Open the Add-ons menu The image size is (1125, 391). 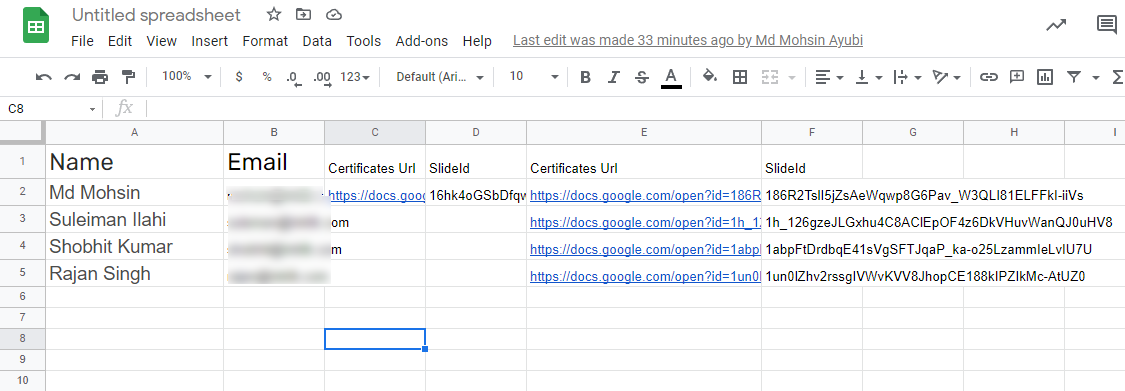[422, 41]
